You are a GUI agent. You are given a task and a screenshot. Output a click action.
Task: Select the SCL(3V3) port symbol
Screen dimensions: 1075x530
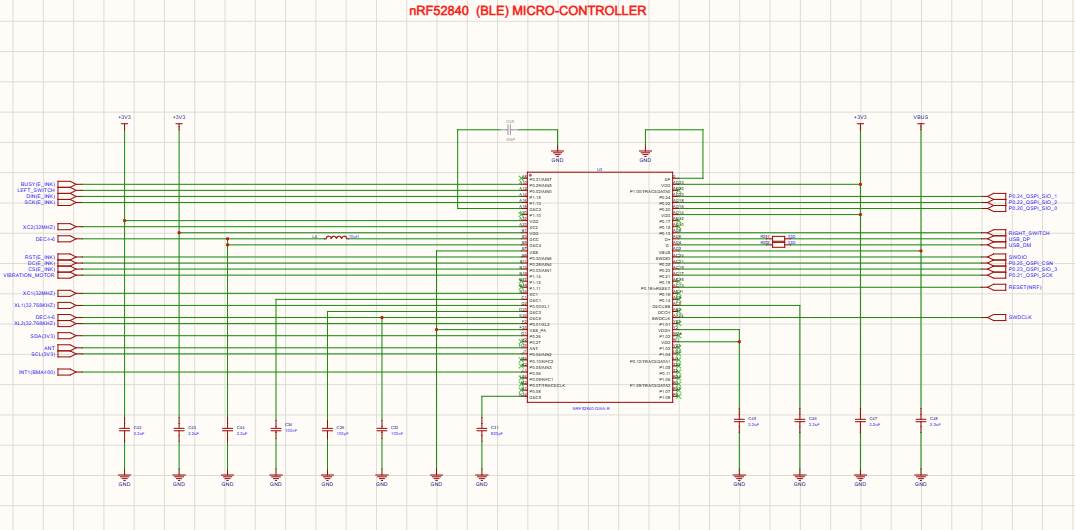point(67,354)
